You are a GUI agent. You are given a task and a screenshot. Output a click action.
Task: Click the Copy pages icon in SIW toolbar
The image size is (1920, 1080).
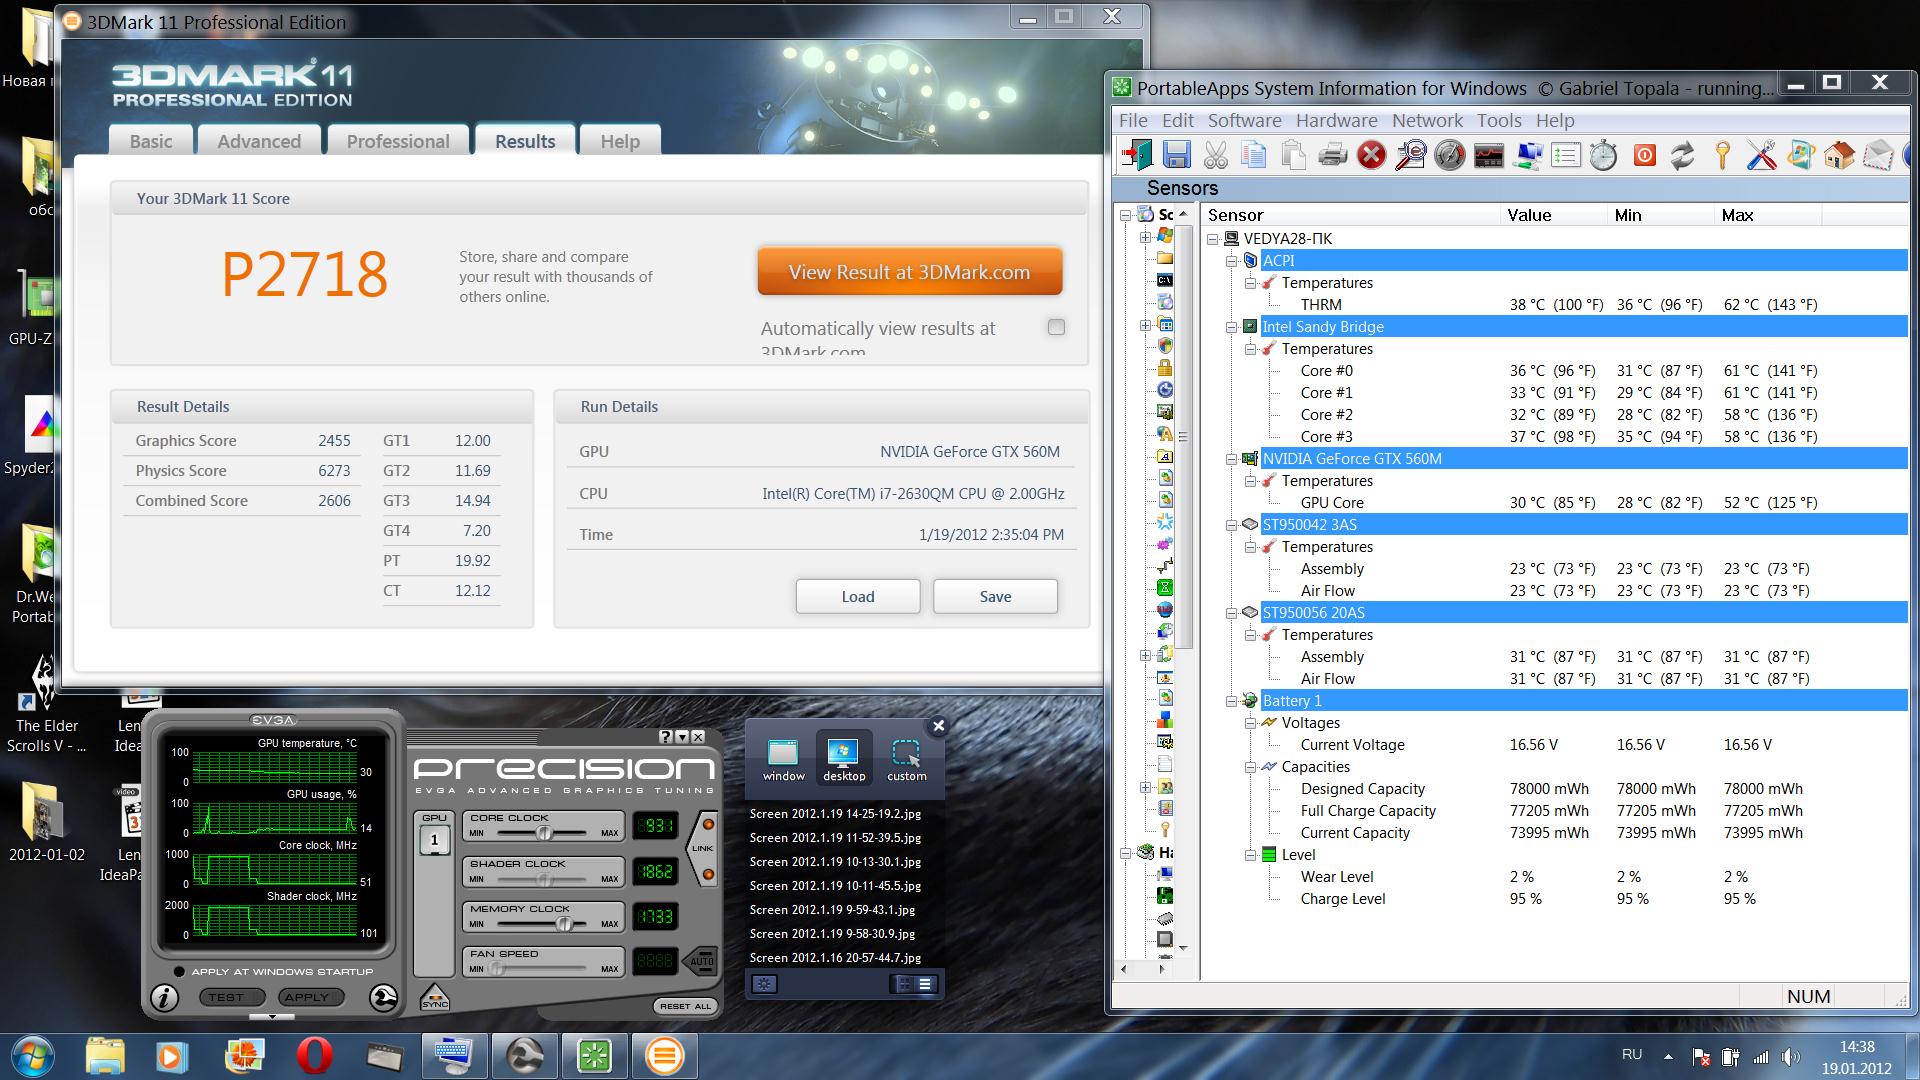point(1254,155)
